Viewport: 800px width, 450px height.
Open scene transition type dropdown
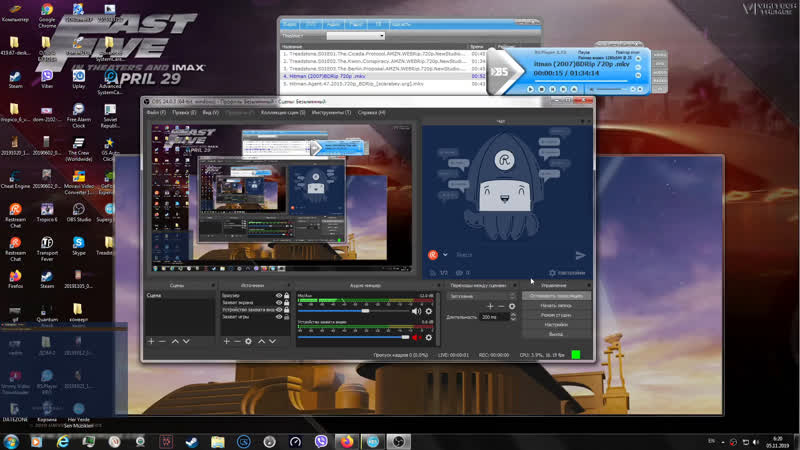(482, 296)
